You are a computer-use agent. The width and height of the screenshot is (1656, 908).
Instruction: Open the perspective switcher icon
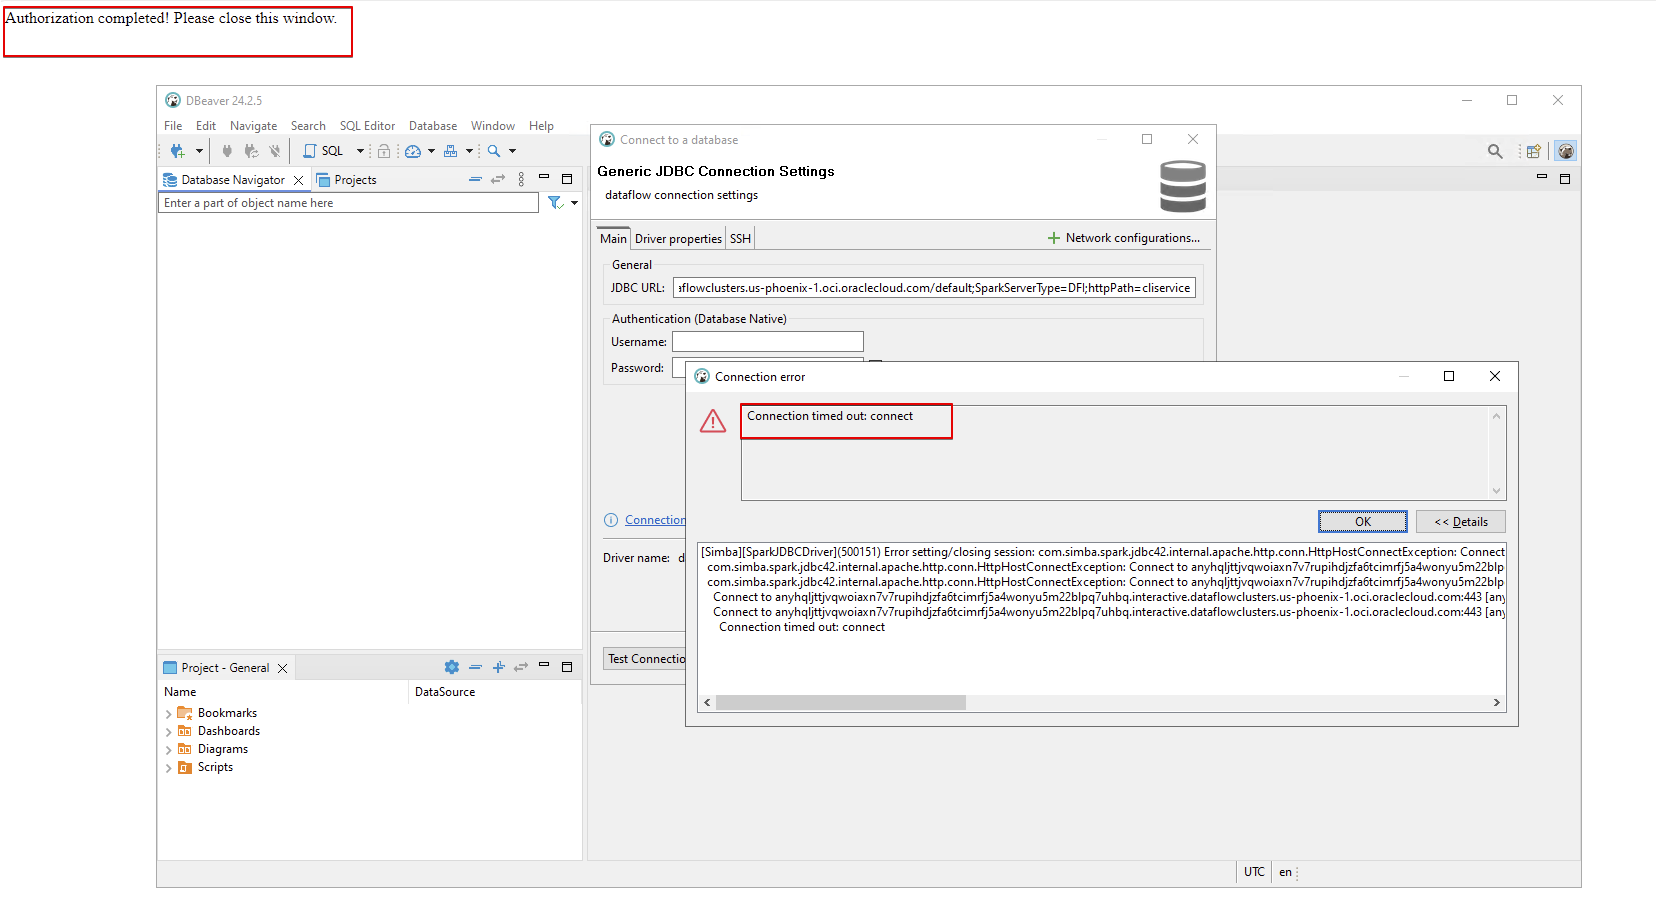1533,151
